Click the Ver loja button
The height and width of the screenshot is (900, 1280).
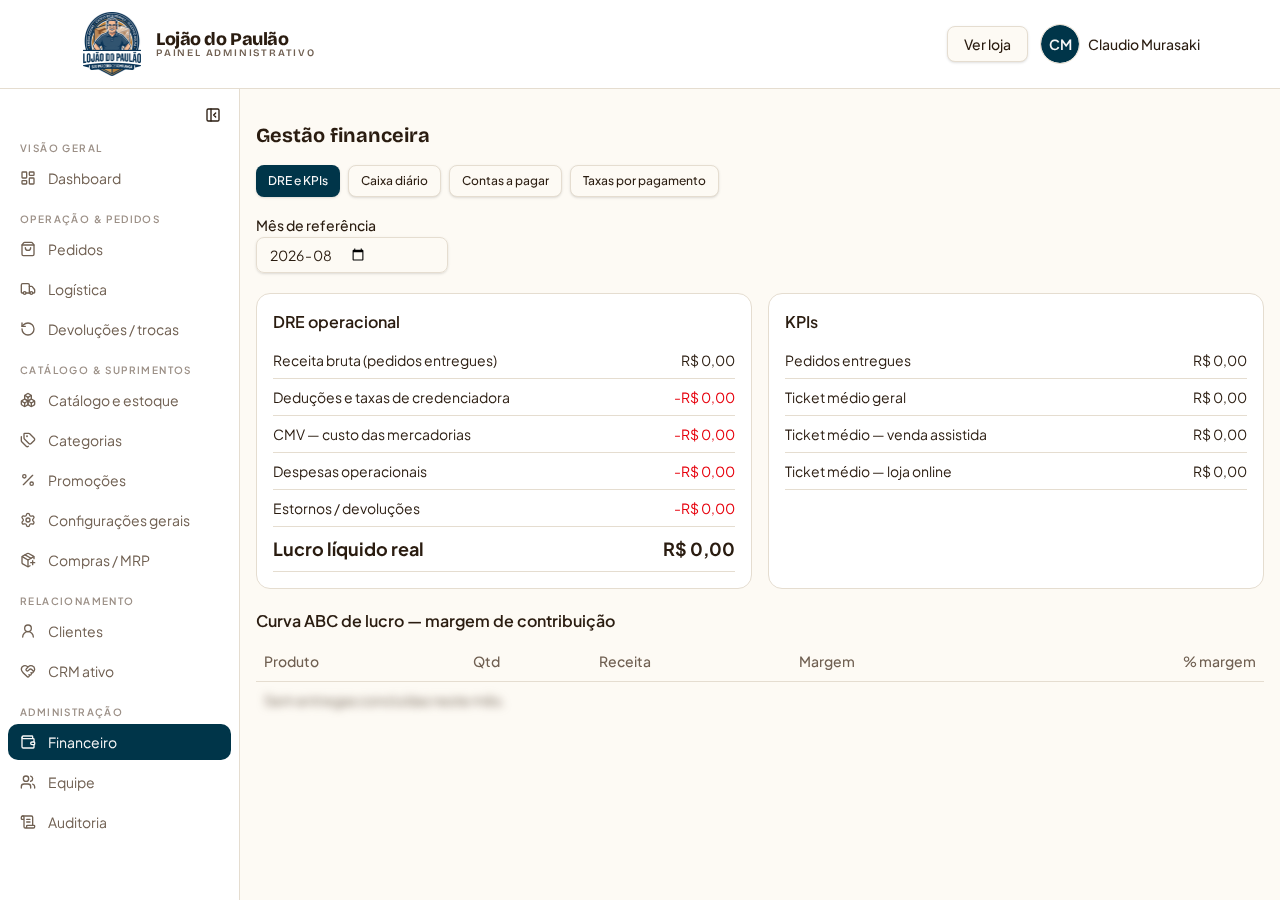[987, 44]
